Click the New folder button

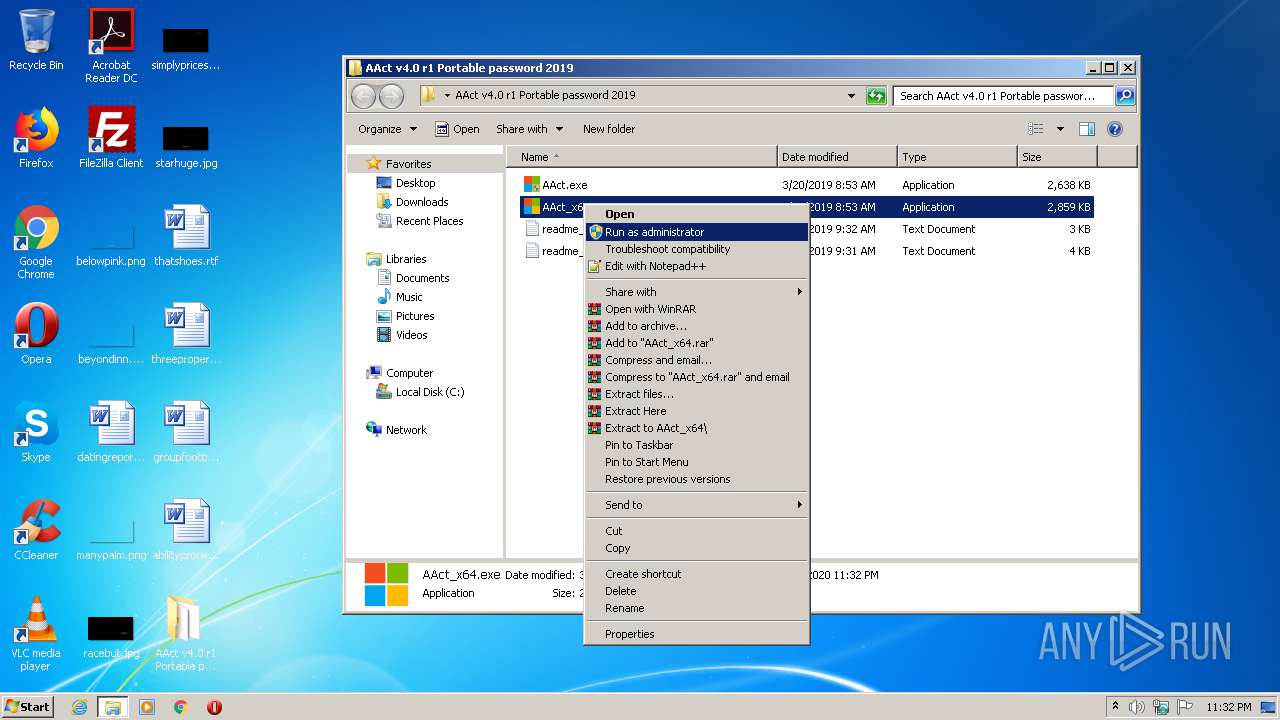click(x=609, y=129)
